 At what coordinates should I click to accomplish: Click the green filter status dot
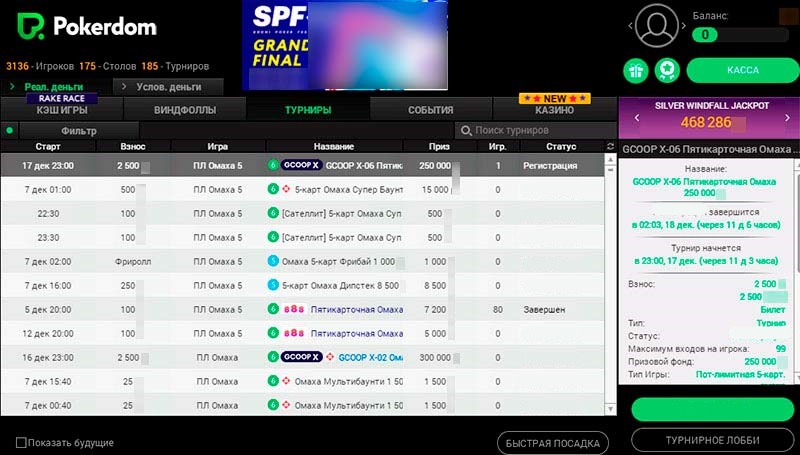click(9, 131)
